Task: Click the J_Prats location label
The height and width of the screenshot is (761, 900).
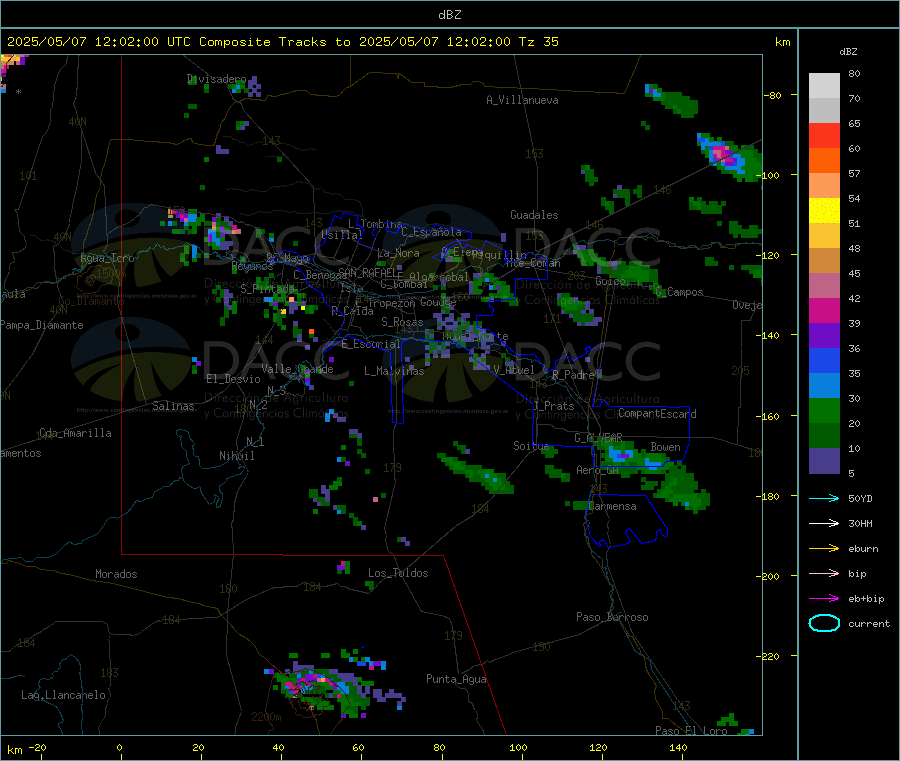Action: pos(553,406)
